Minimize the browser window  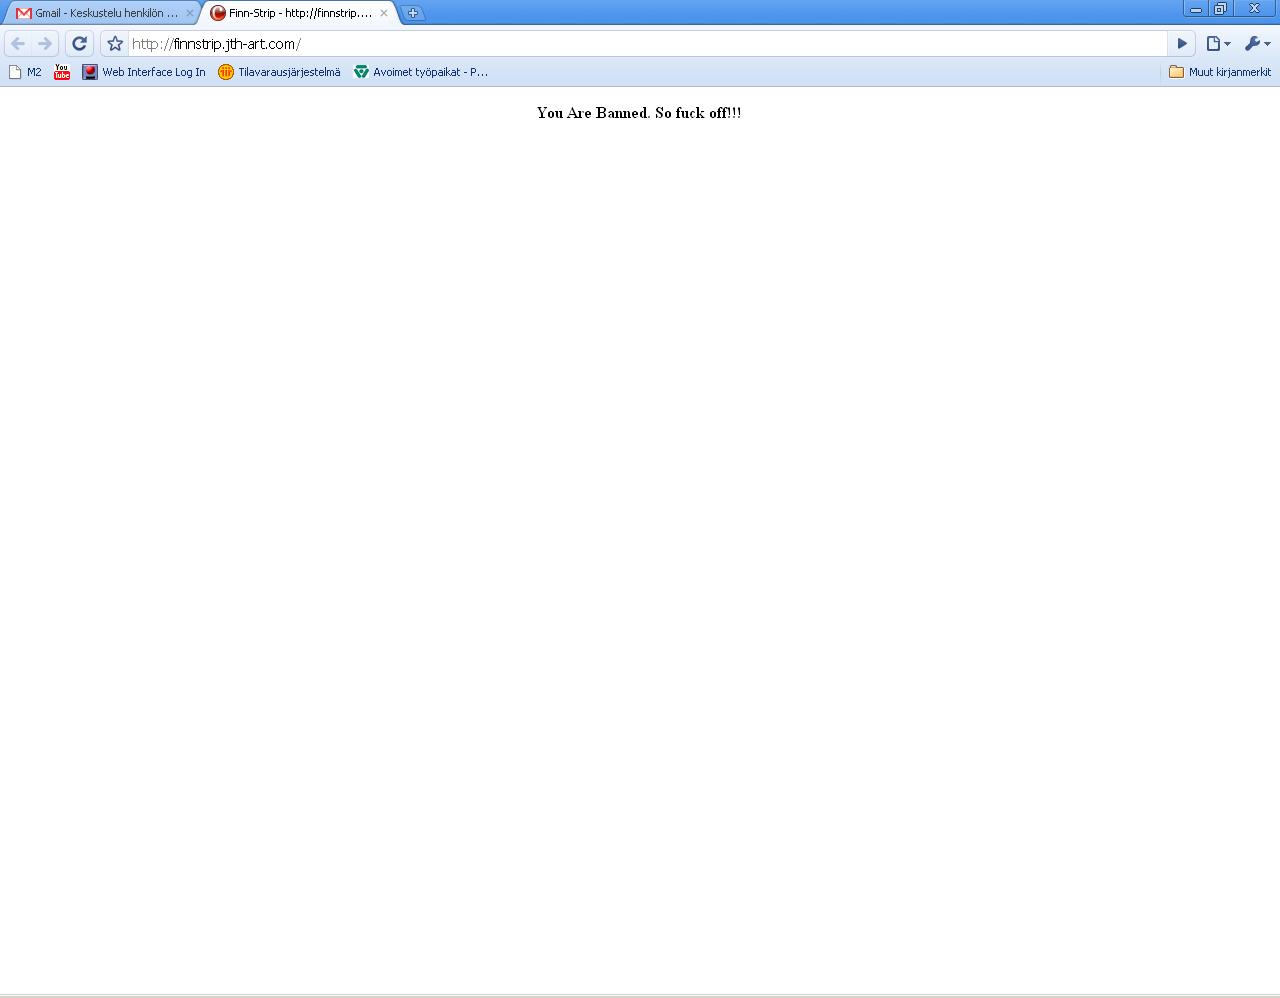[1195, 9]
